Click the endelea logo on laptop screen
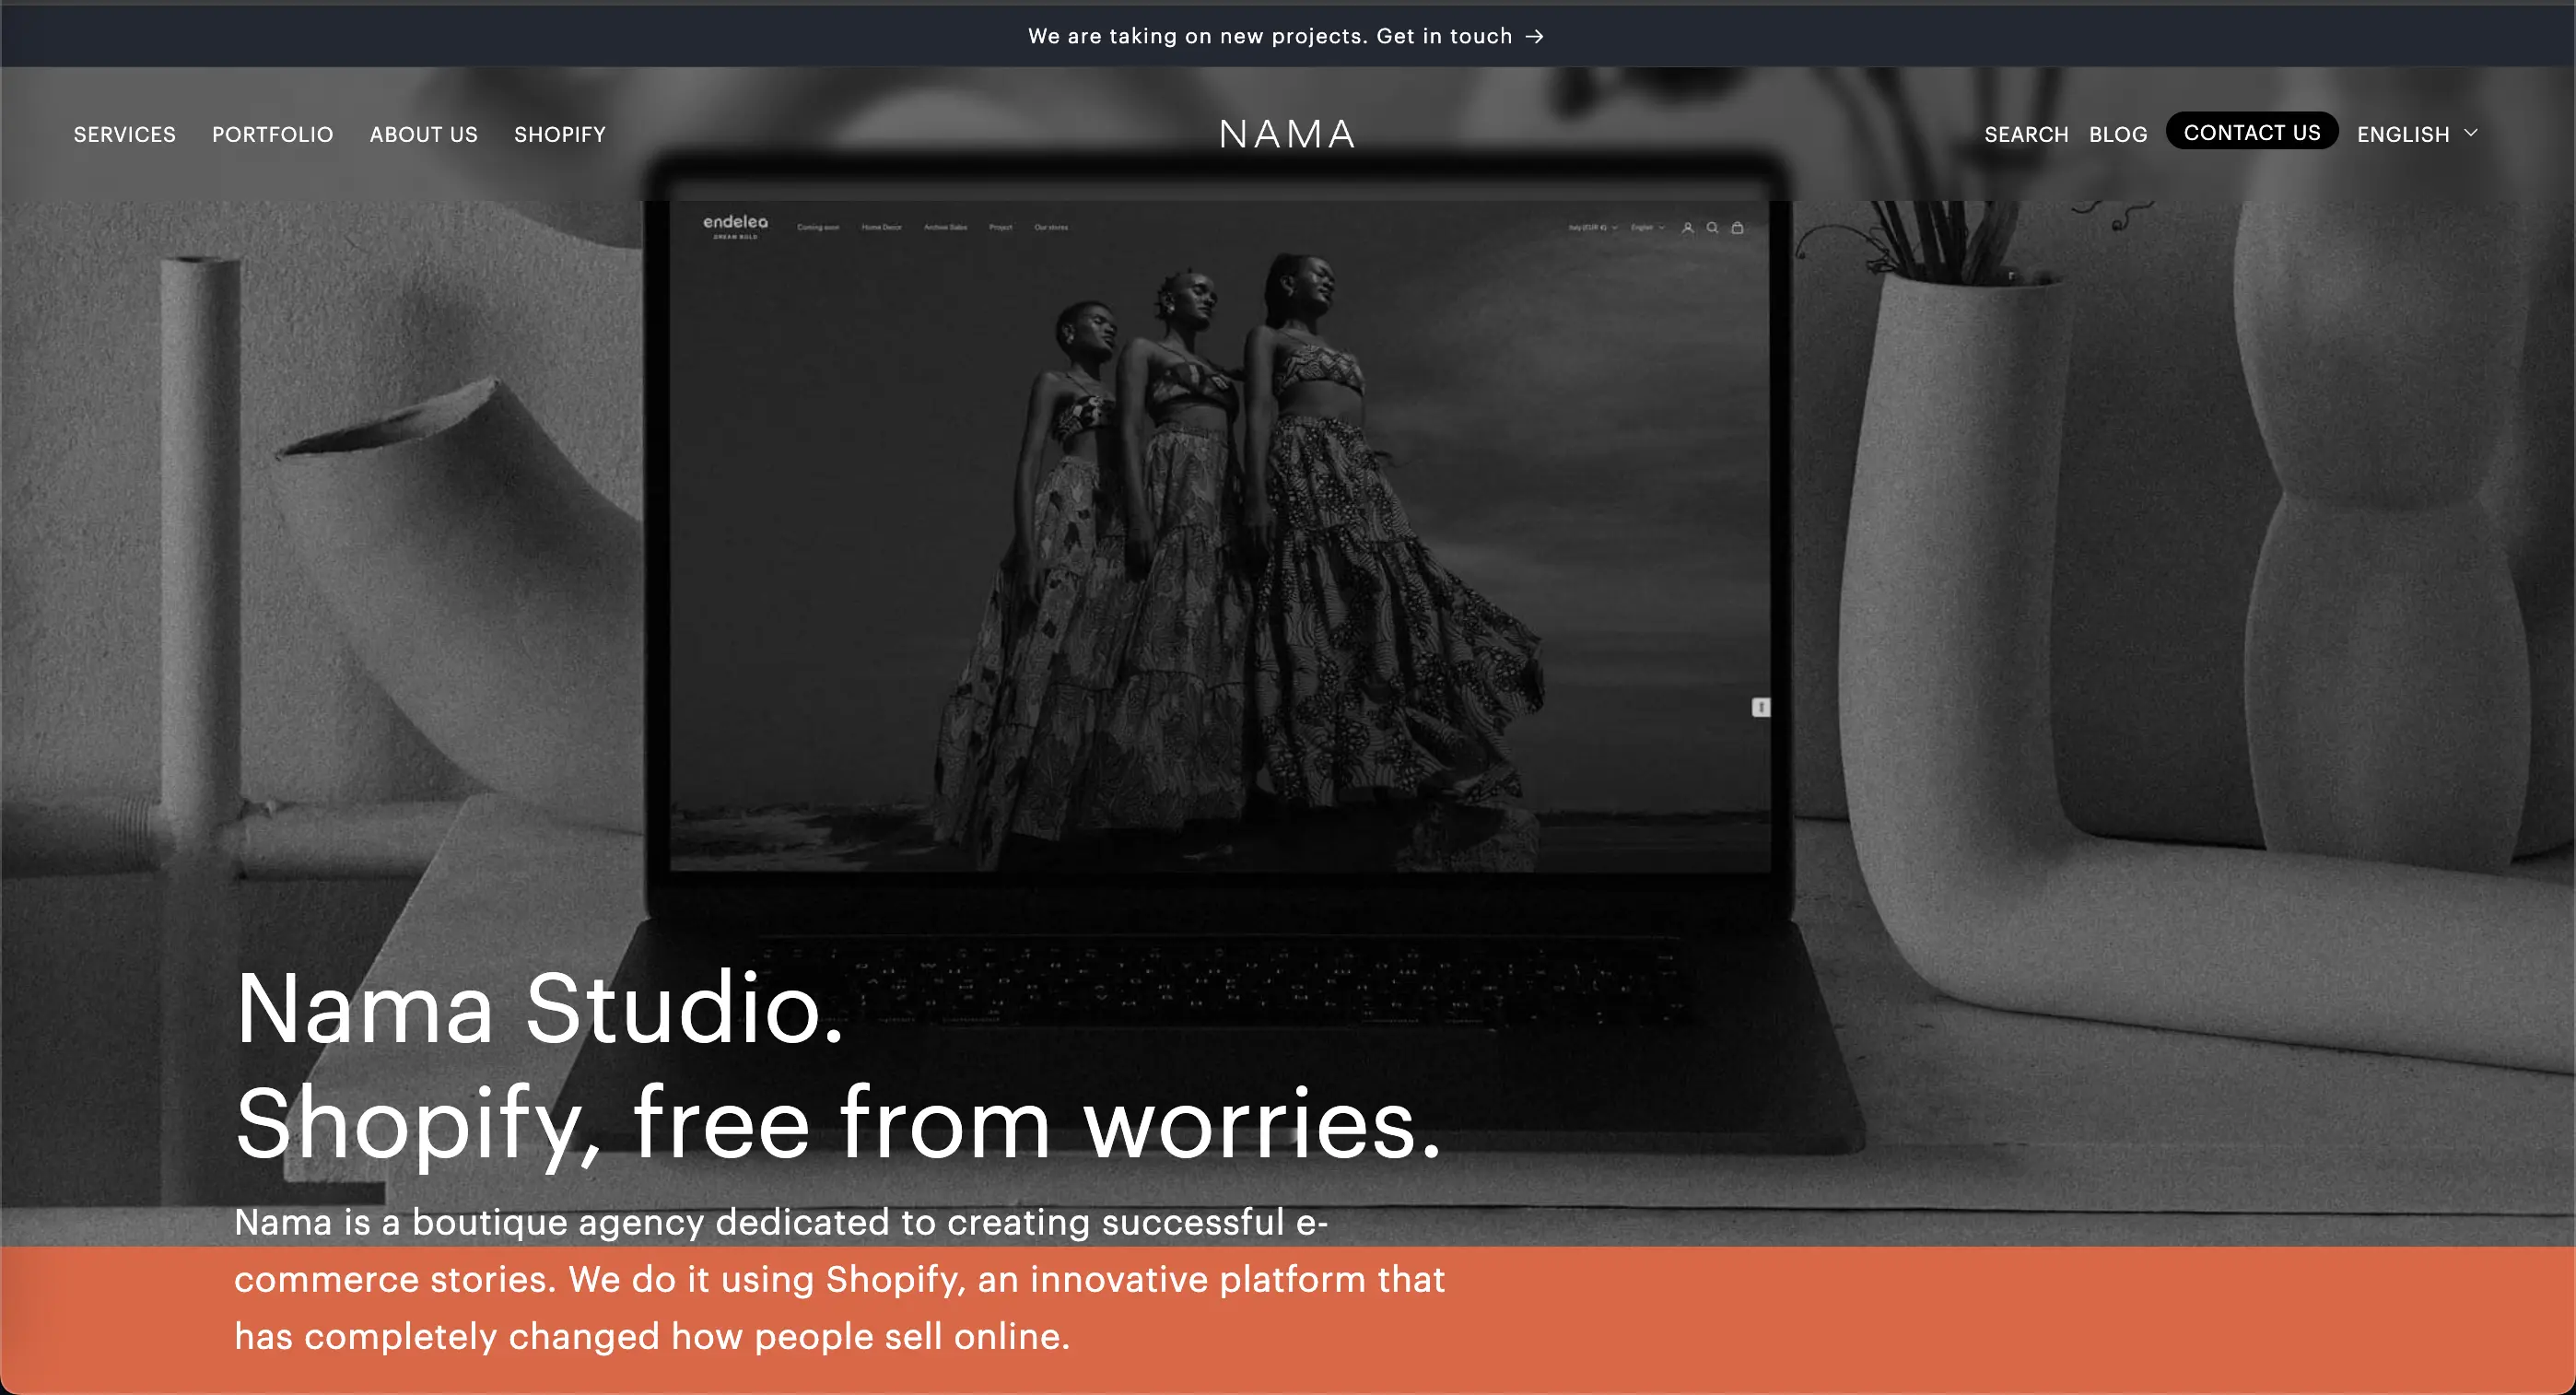Viewport: 2576px width, 1395px height. (735, 226)
